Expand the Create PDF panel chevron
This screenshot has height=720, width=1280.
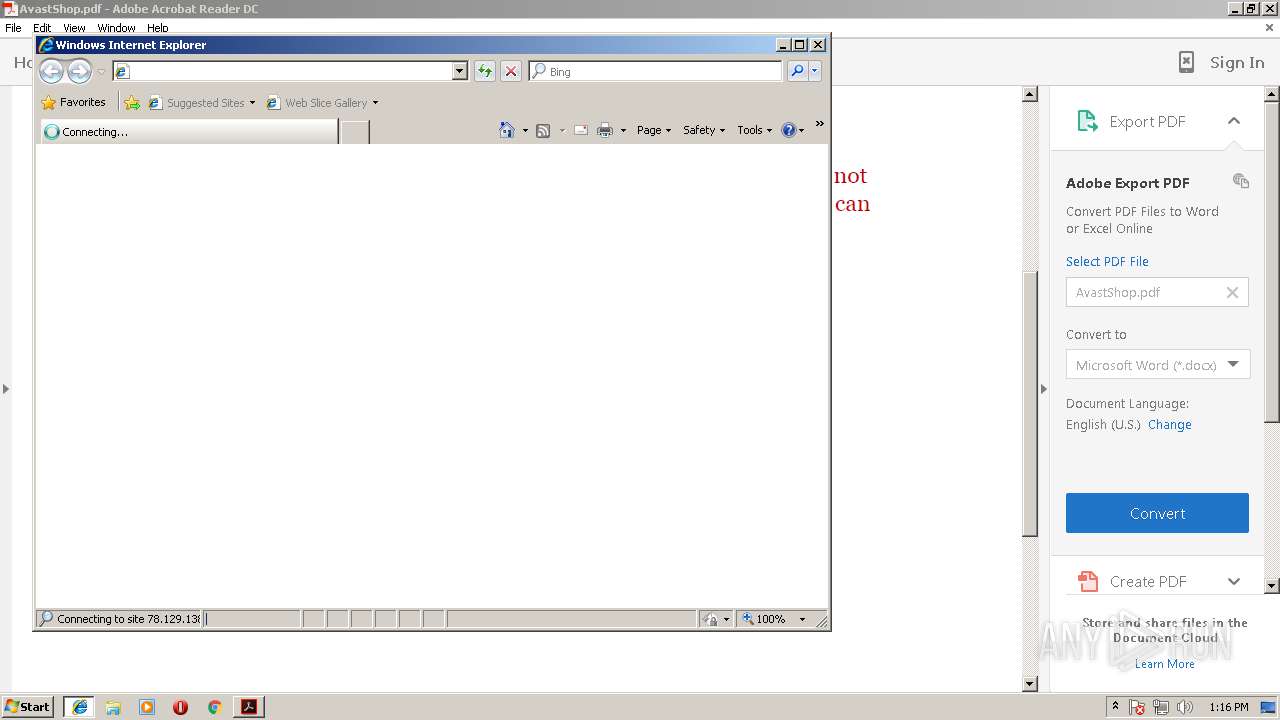coord(1234,581)
